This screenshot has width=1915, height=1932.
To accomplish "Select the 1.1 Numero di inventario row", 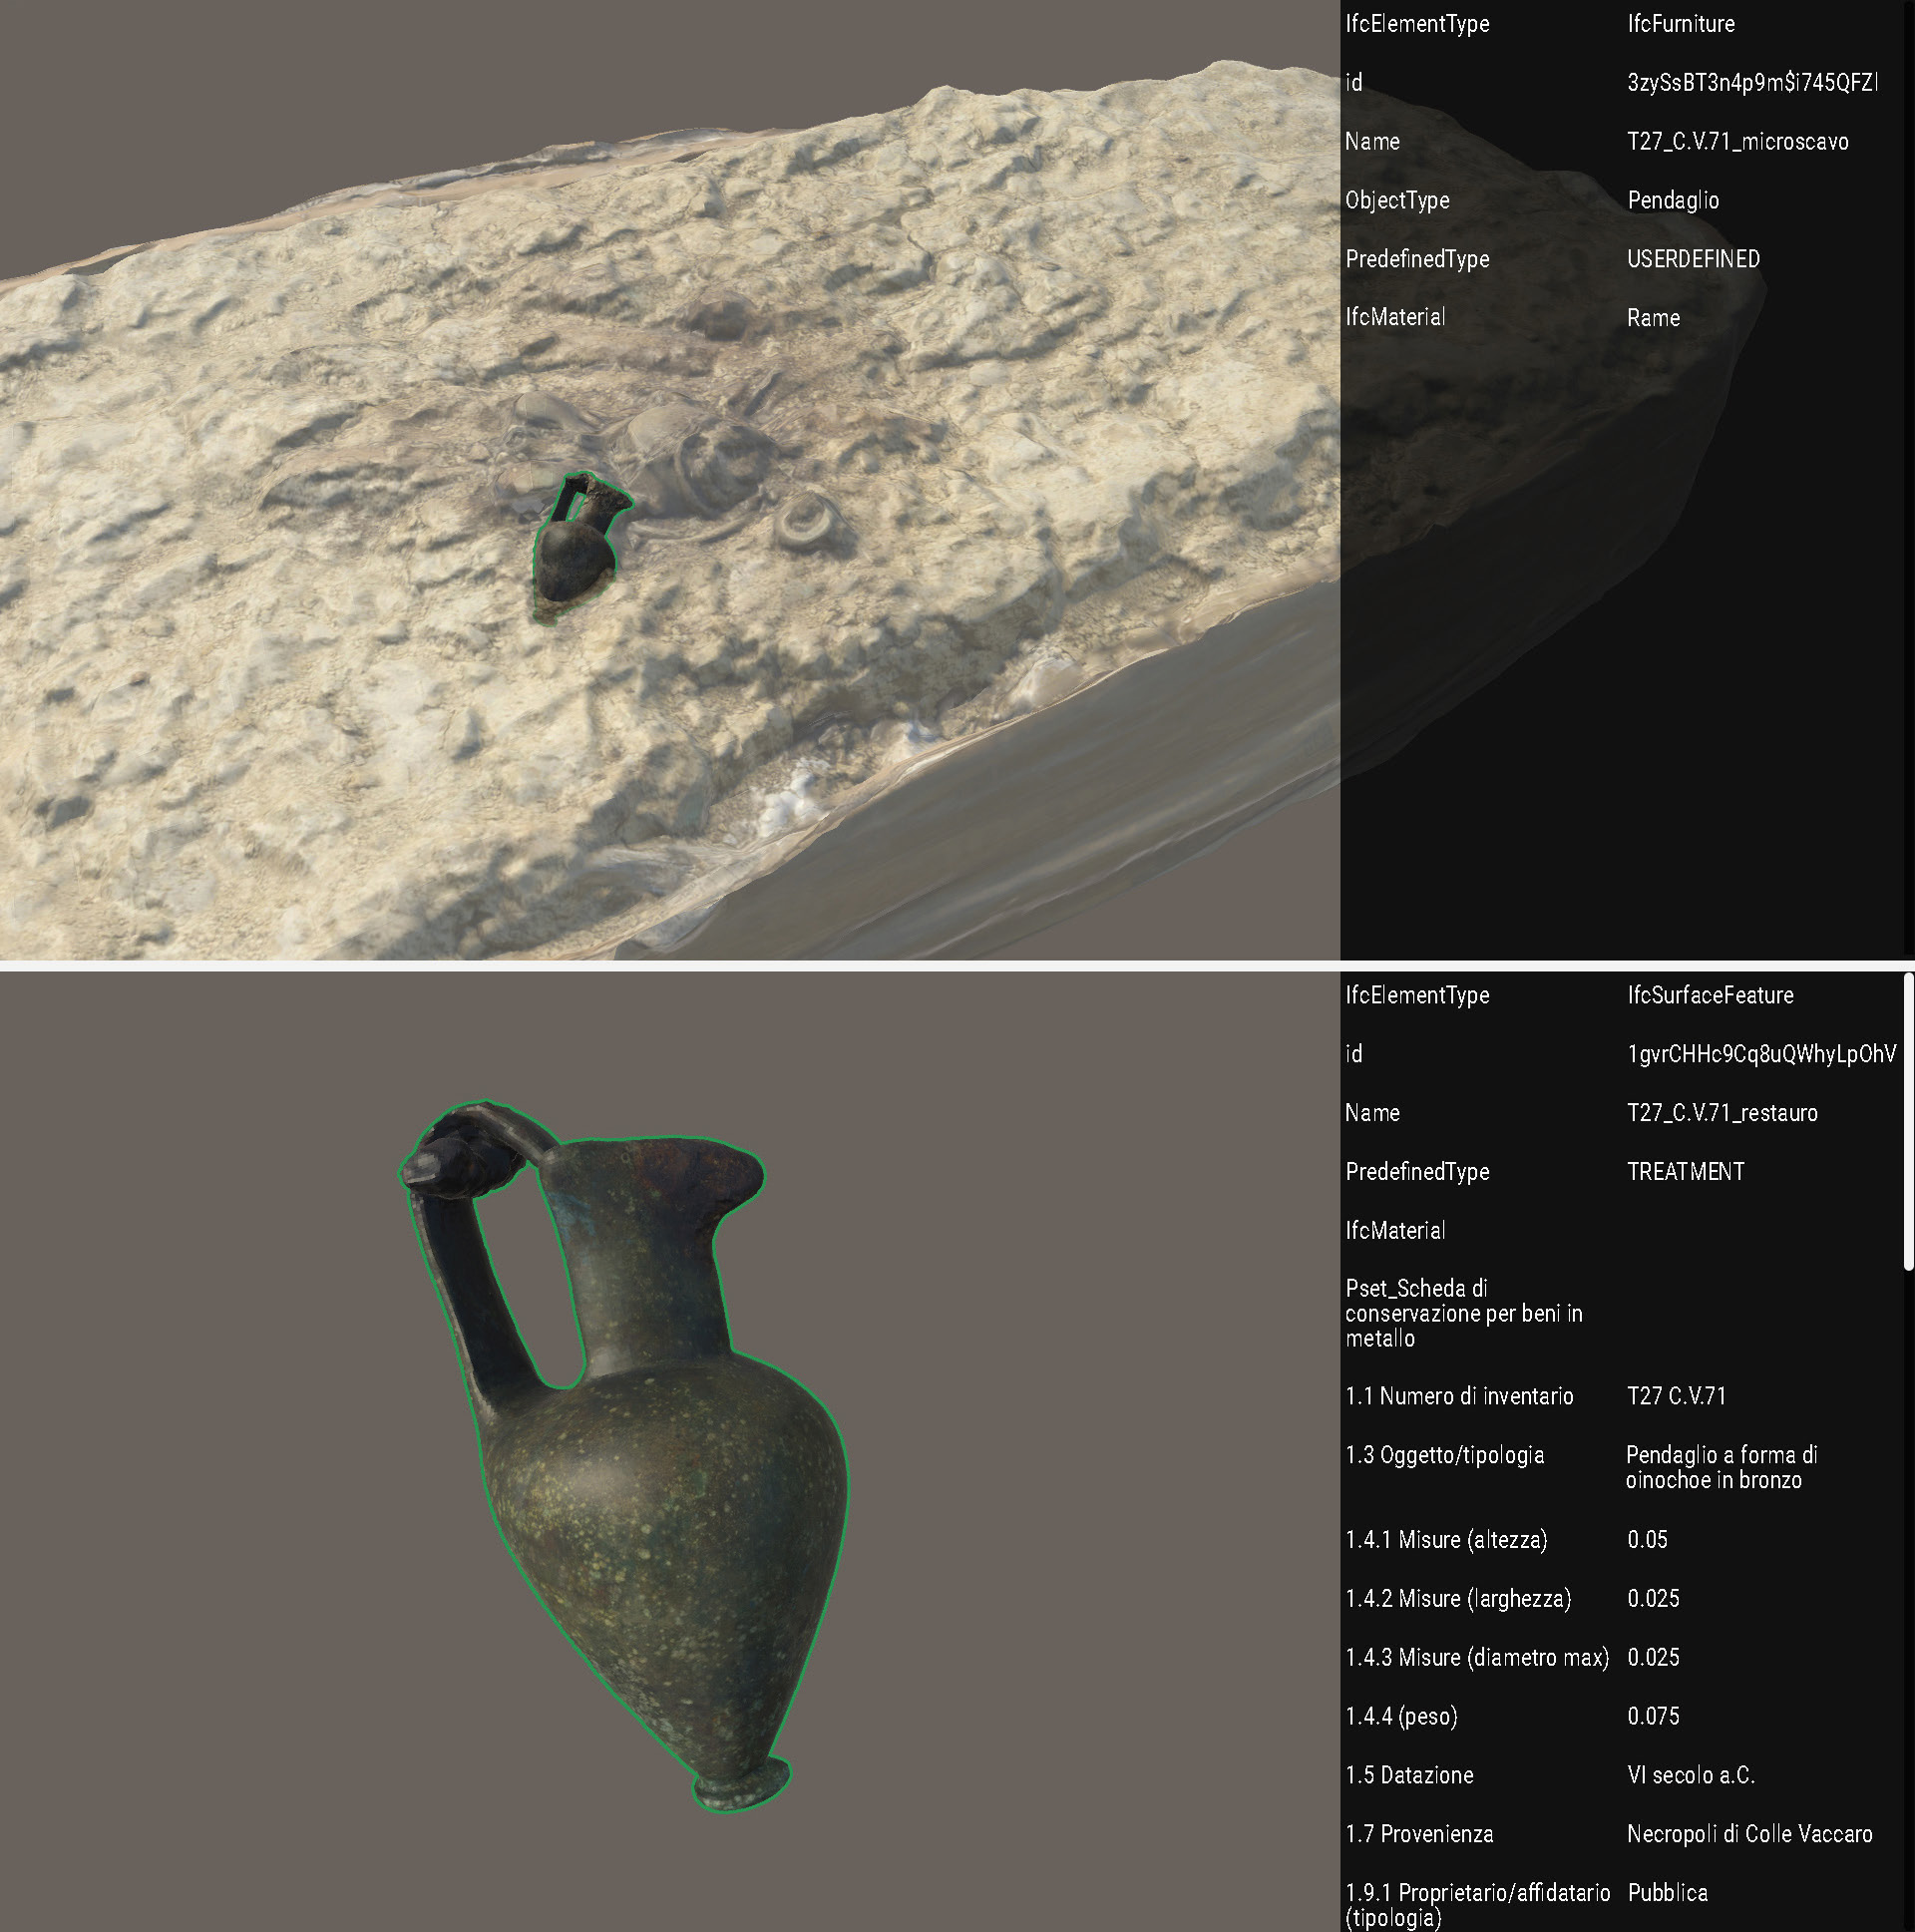I will point(1459,1396).
